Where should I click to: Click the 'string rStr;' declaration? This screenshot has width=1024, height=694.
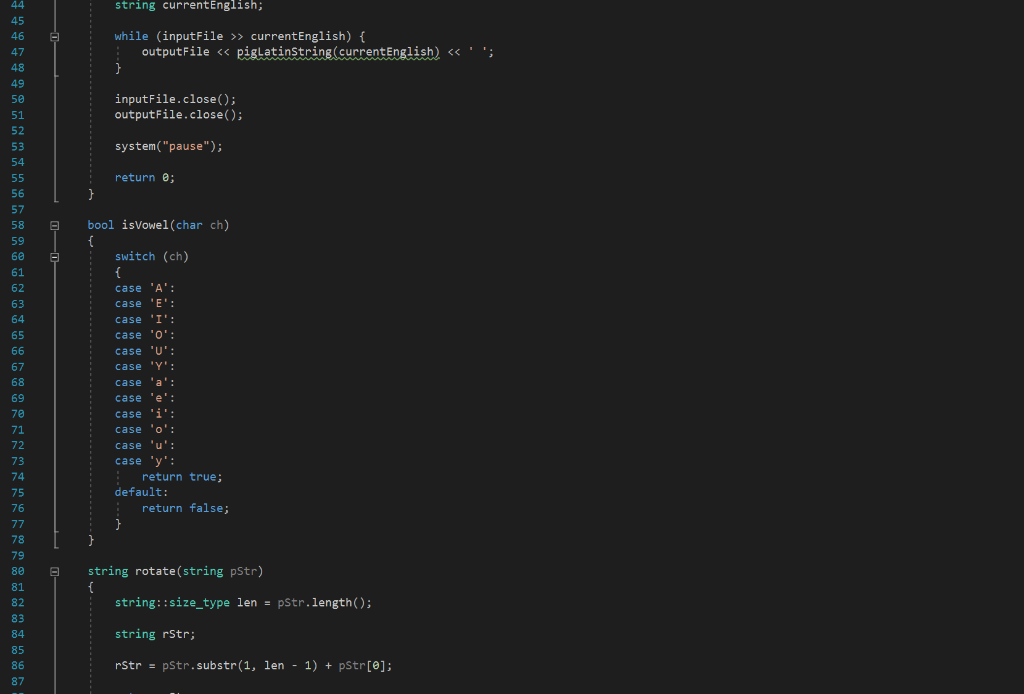[155, 634]
